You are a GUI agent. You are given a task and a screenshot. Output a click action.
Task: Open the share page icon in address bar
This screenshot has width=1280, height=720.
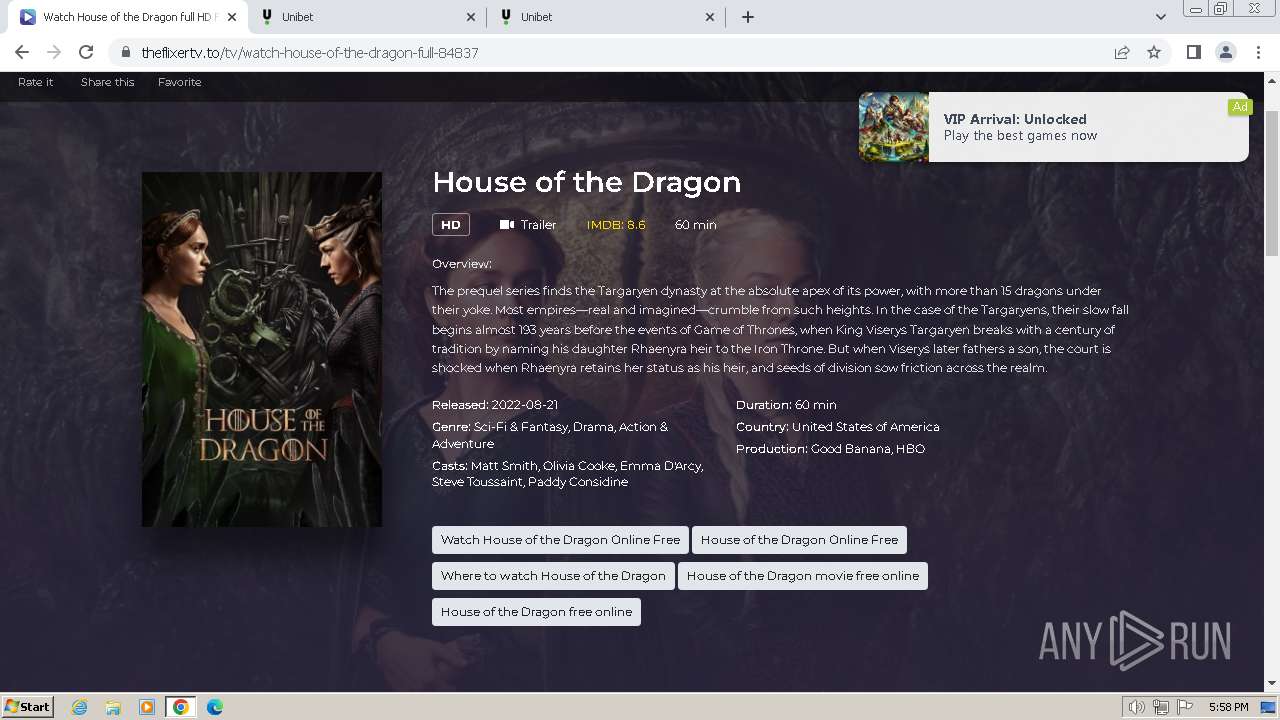coord(1122,52)
